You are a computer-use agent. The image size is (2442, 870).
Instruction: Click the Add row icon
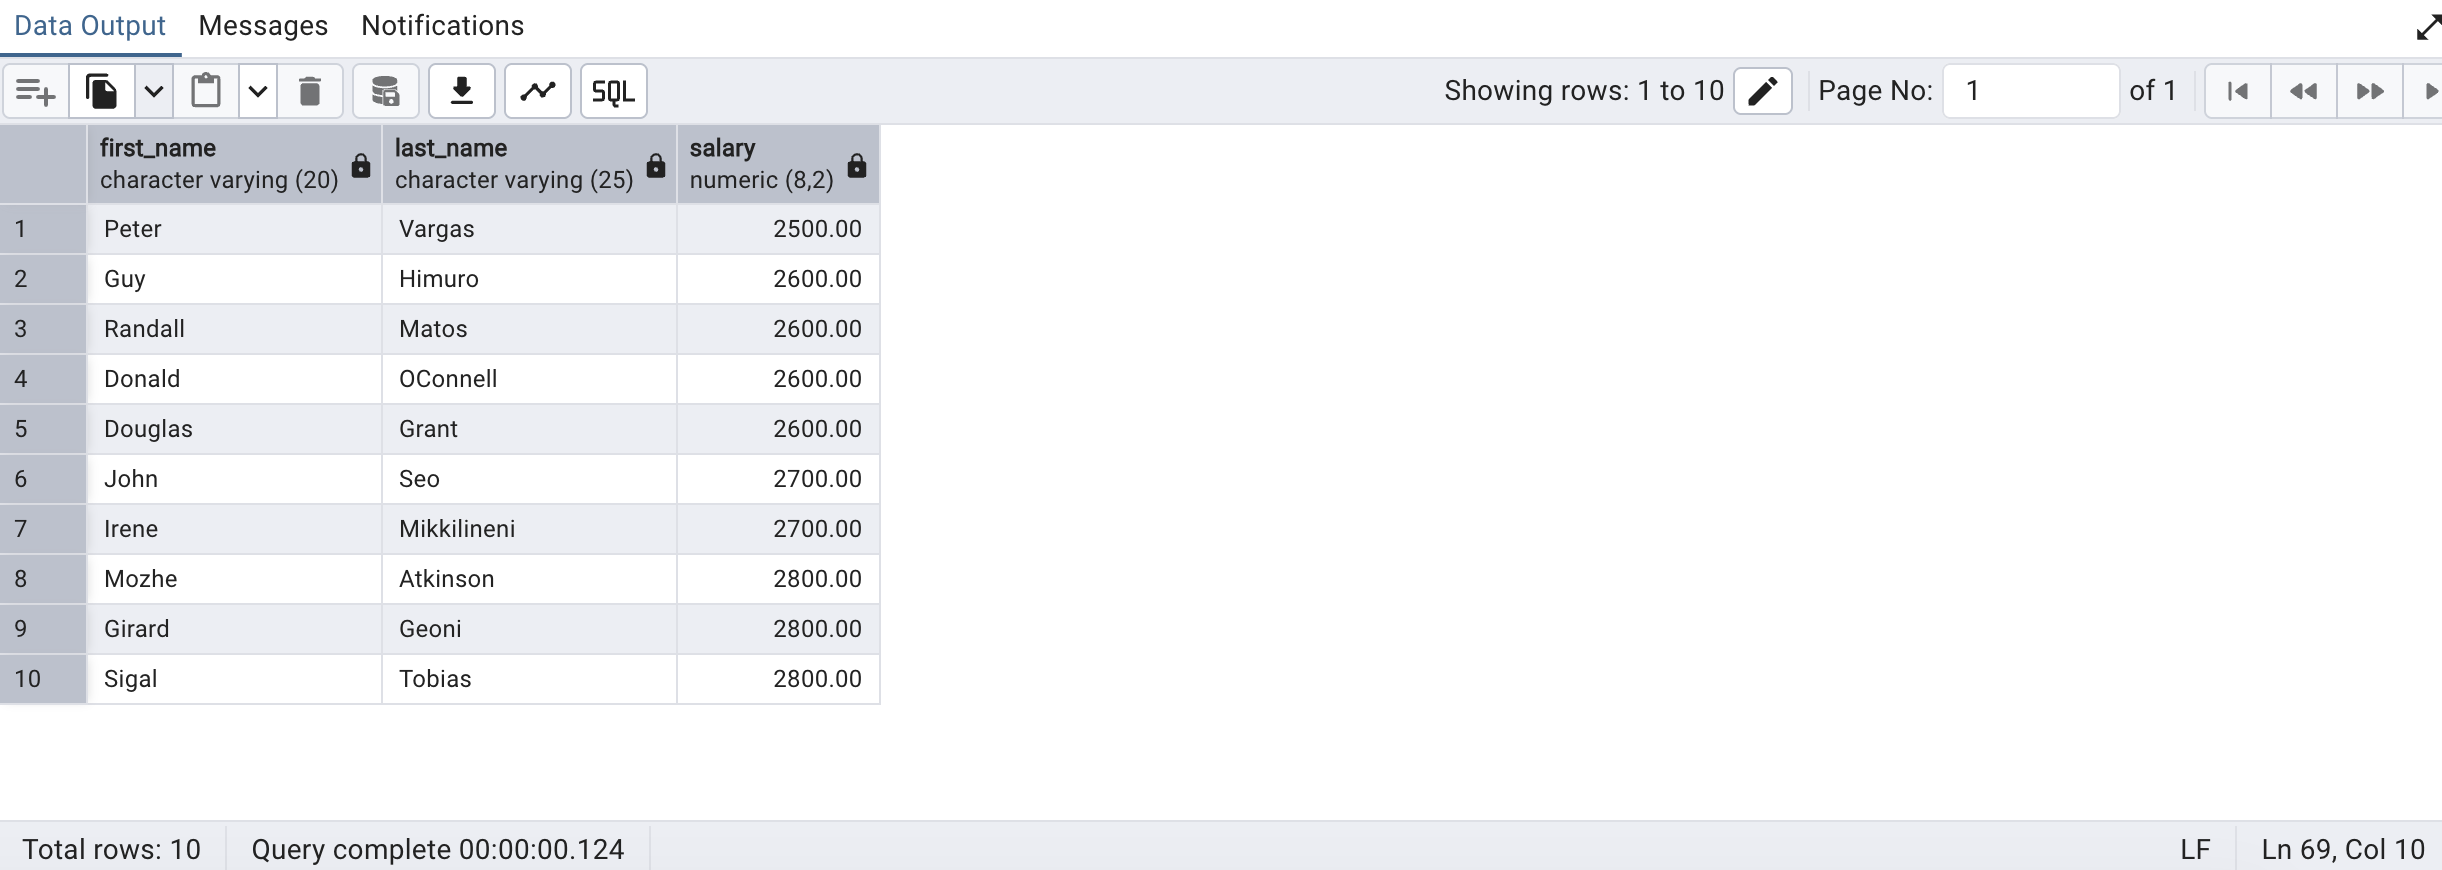[35, 92]
